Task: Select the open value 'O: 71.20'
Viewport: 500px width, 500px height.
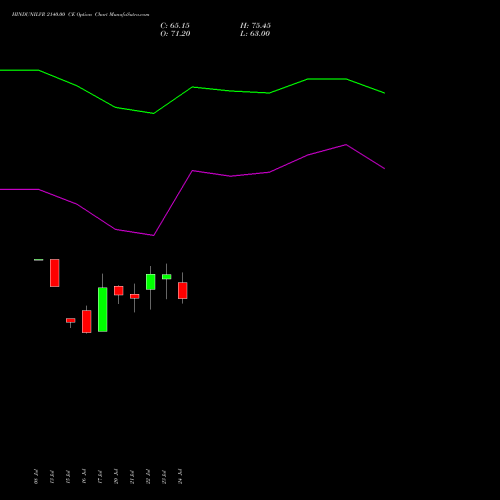Action: click(x=175, y=34)
